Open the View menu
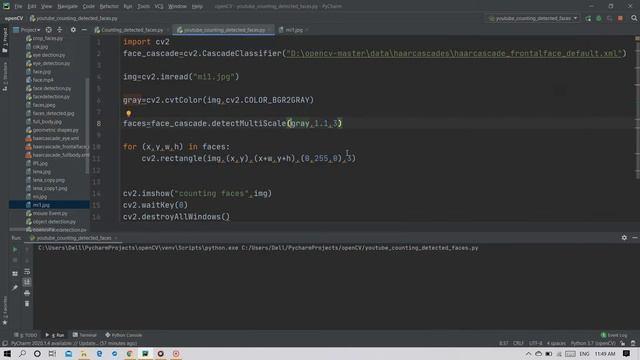Viewport: 640px width, 360px height. point(47,7)
